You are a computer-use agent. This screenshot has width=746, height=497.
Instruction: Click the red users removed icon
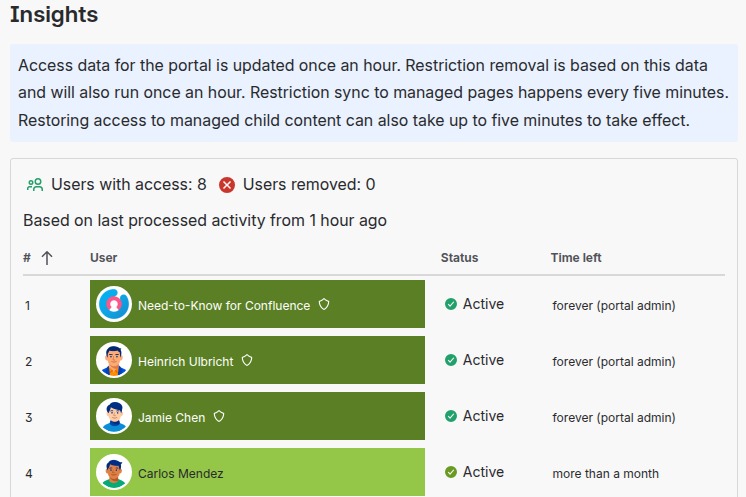[227, 185]
